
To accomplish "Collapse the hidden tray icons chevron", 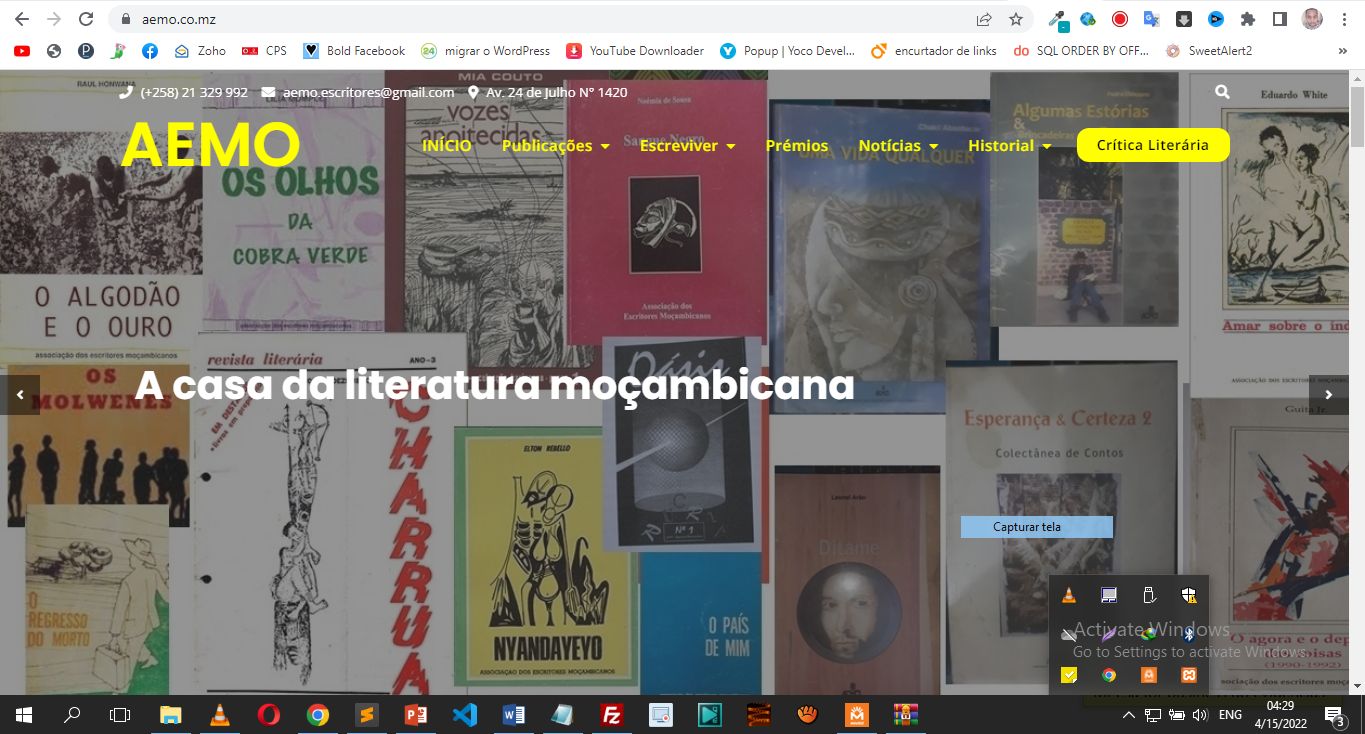I will coord(1129,715).
